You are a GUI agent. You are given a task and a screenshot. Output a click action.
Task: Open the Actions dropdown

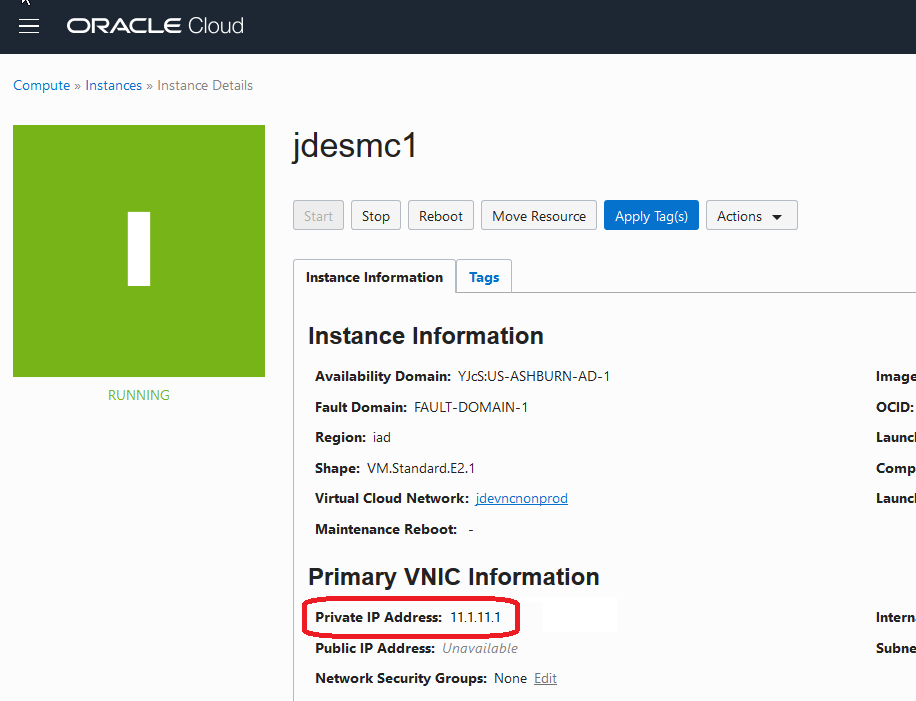pos(751,215)
